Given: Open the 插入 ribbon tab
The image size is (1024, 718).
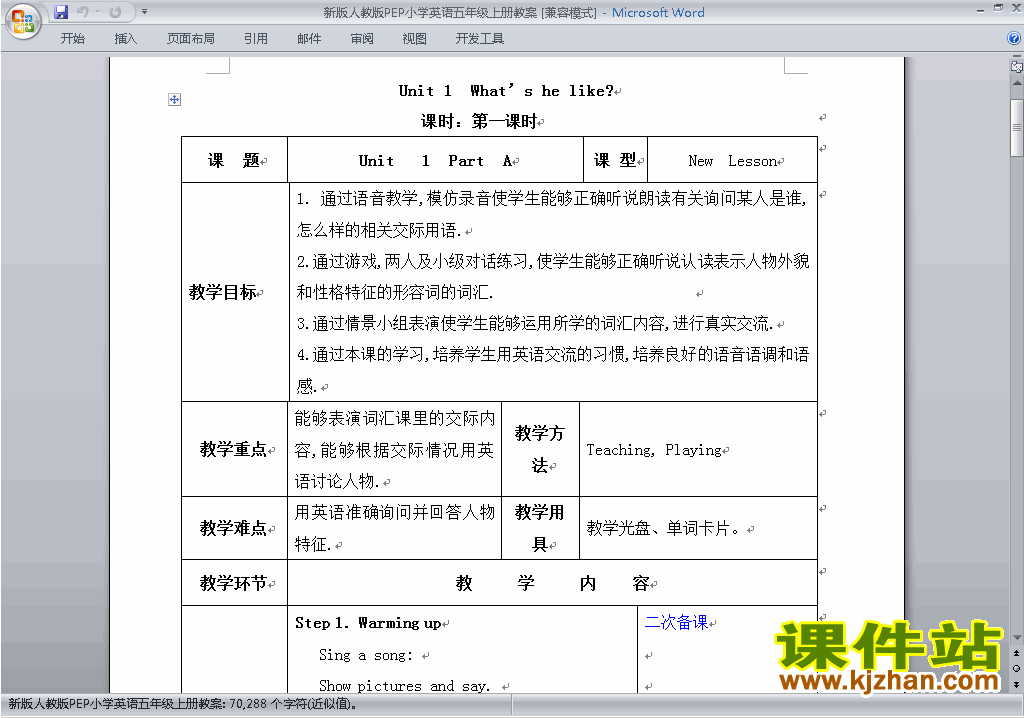Looking at the screenshot, I should [x=125, y=39].
